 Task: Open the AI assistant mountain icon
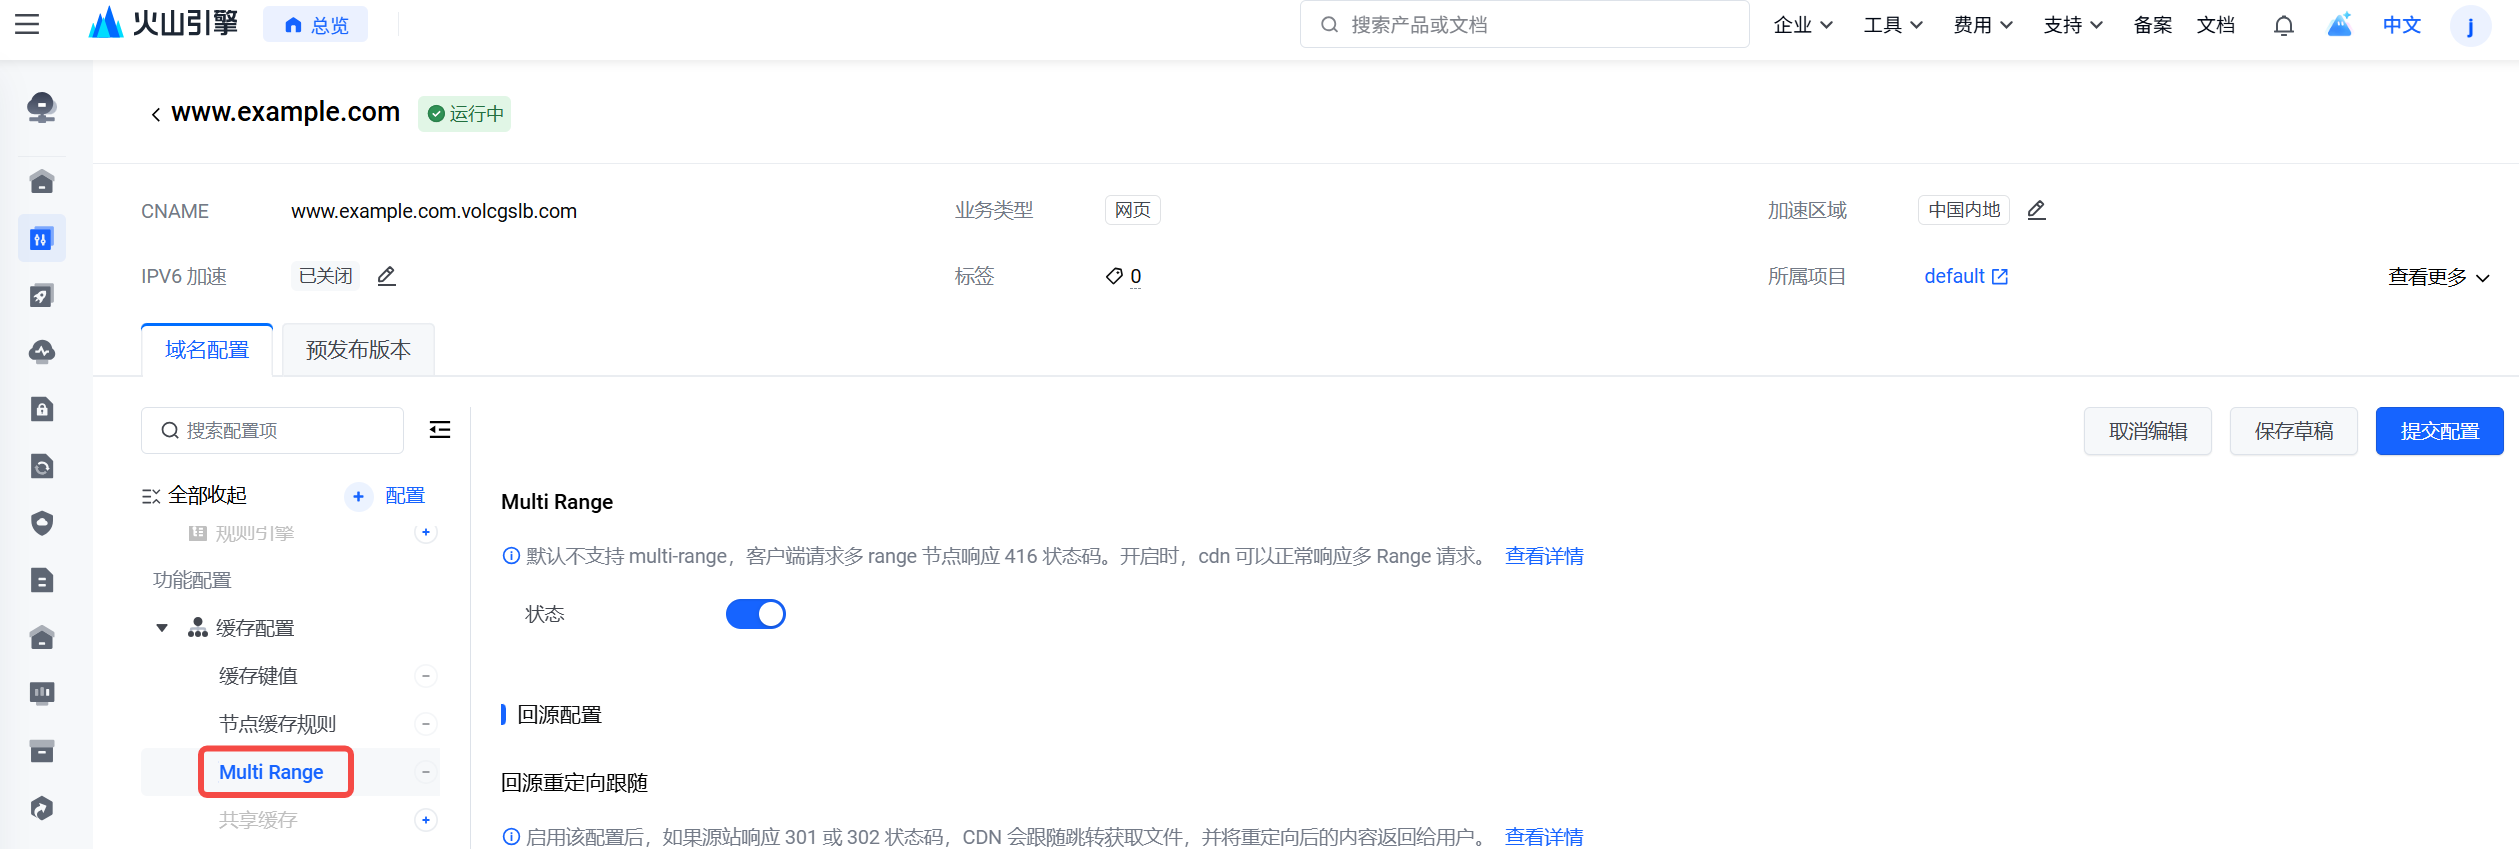pos(2340,24)
